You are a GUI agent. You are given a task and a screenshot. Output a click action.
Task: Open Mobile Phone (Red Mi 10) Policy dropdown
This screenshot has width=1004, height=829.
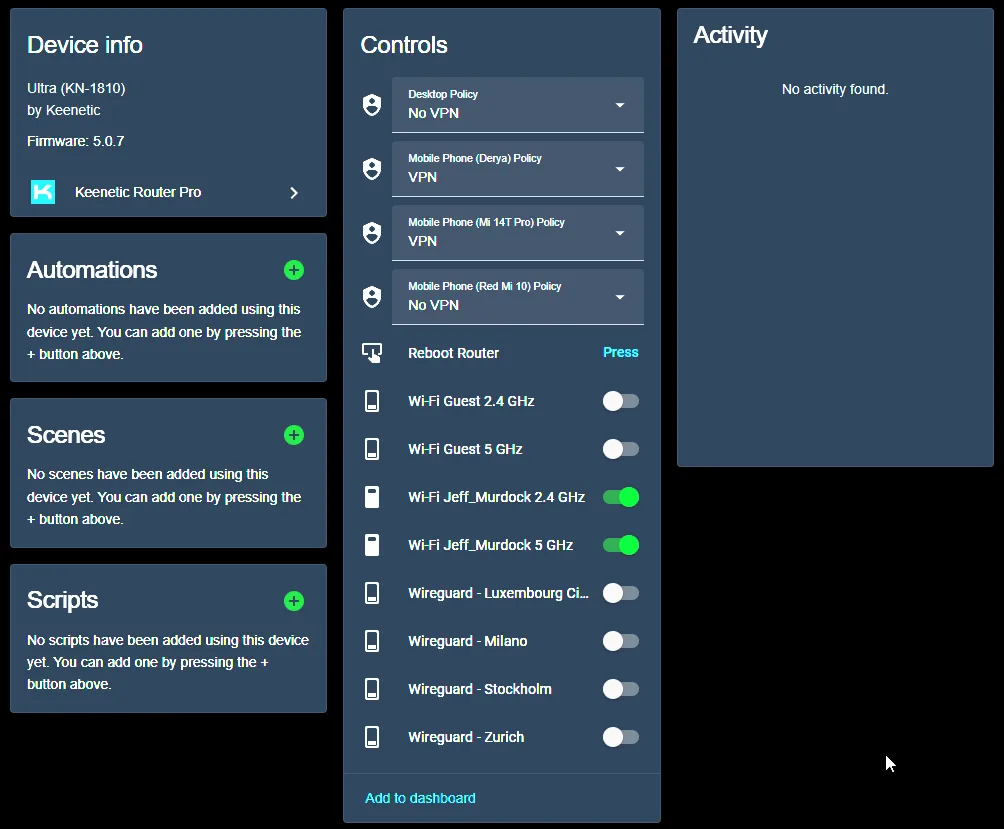tap(517, 297)
